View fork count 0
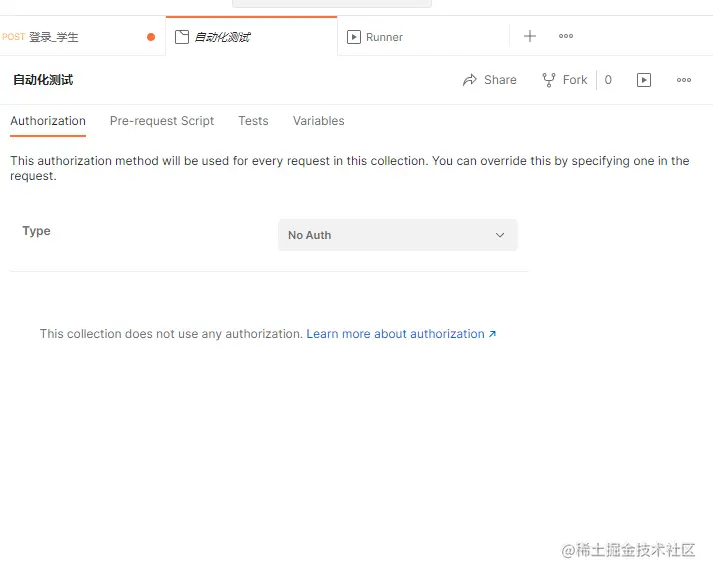Viewport: 713px width, 576px height. [608, 80]
